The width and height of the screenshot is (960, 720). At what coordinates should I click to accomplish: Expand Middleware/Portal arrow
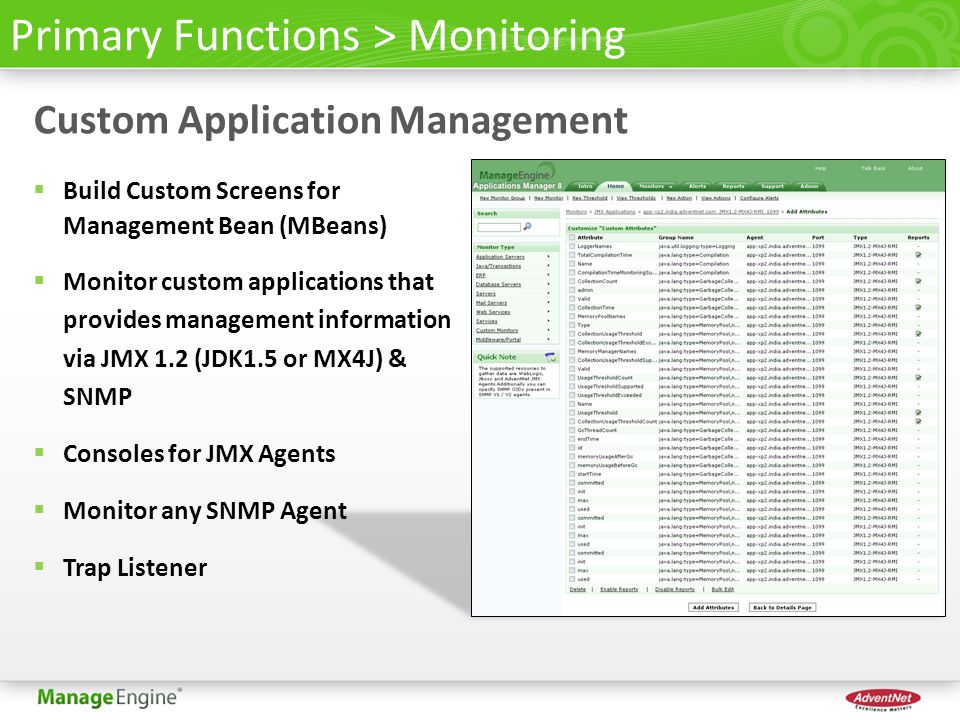[548, 339]
